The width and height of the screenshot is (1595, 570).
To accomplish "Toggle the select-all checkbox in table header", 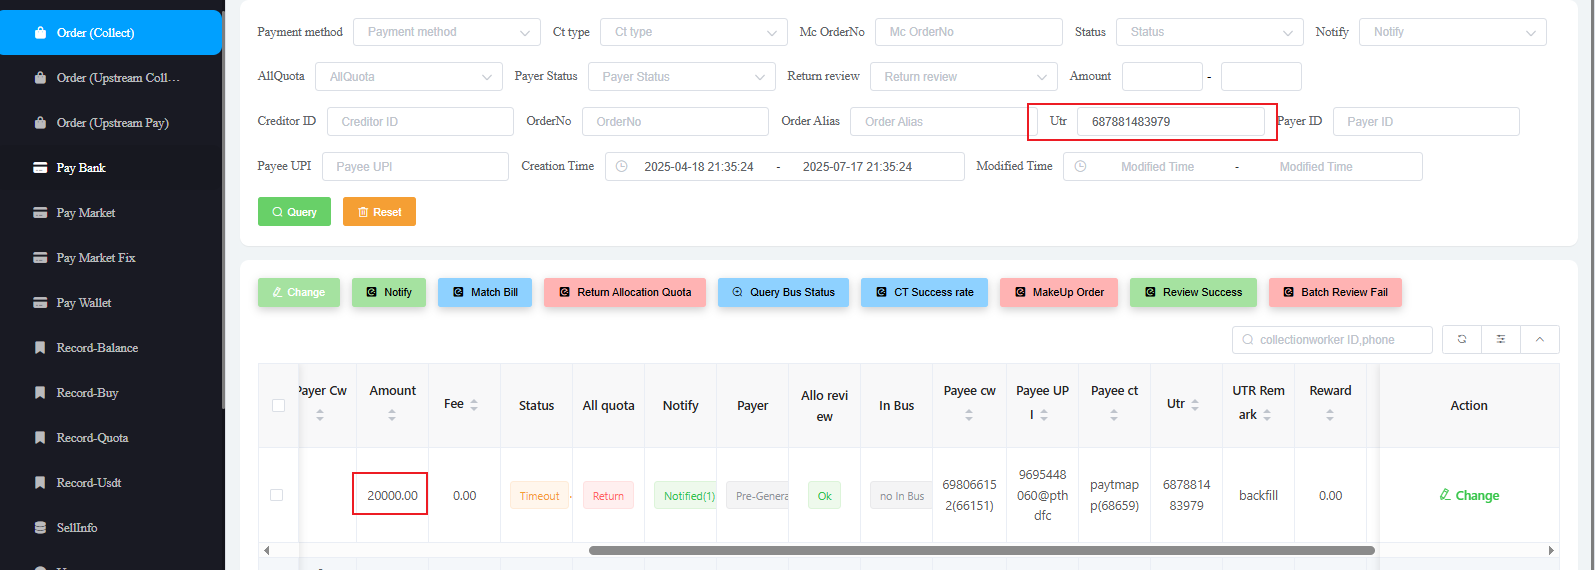I will click(278, 405).
